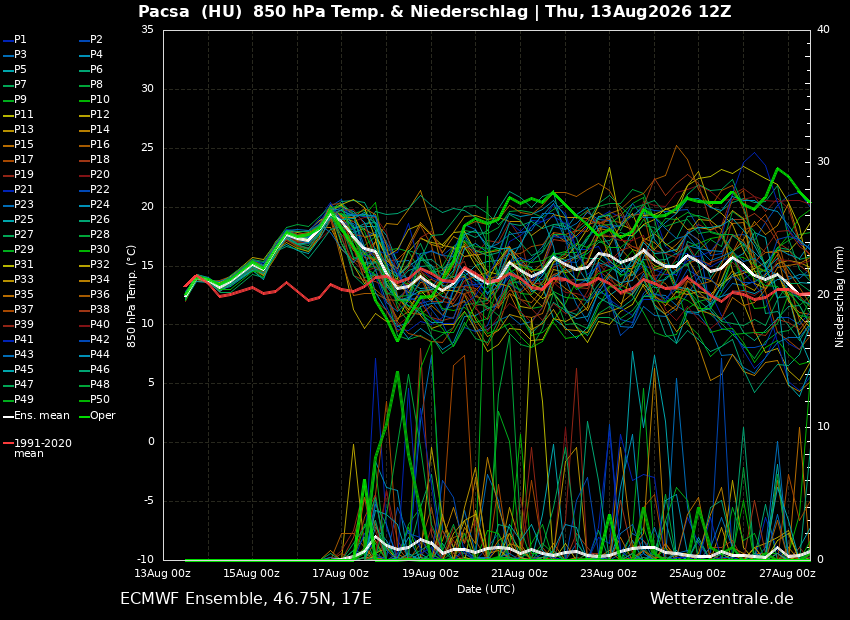Image resolution: width=850 pixels, height=620 pixels.
Task: Click the 5 tick on the temperature axis
Action: (151, 383)
